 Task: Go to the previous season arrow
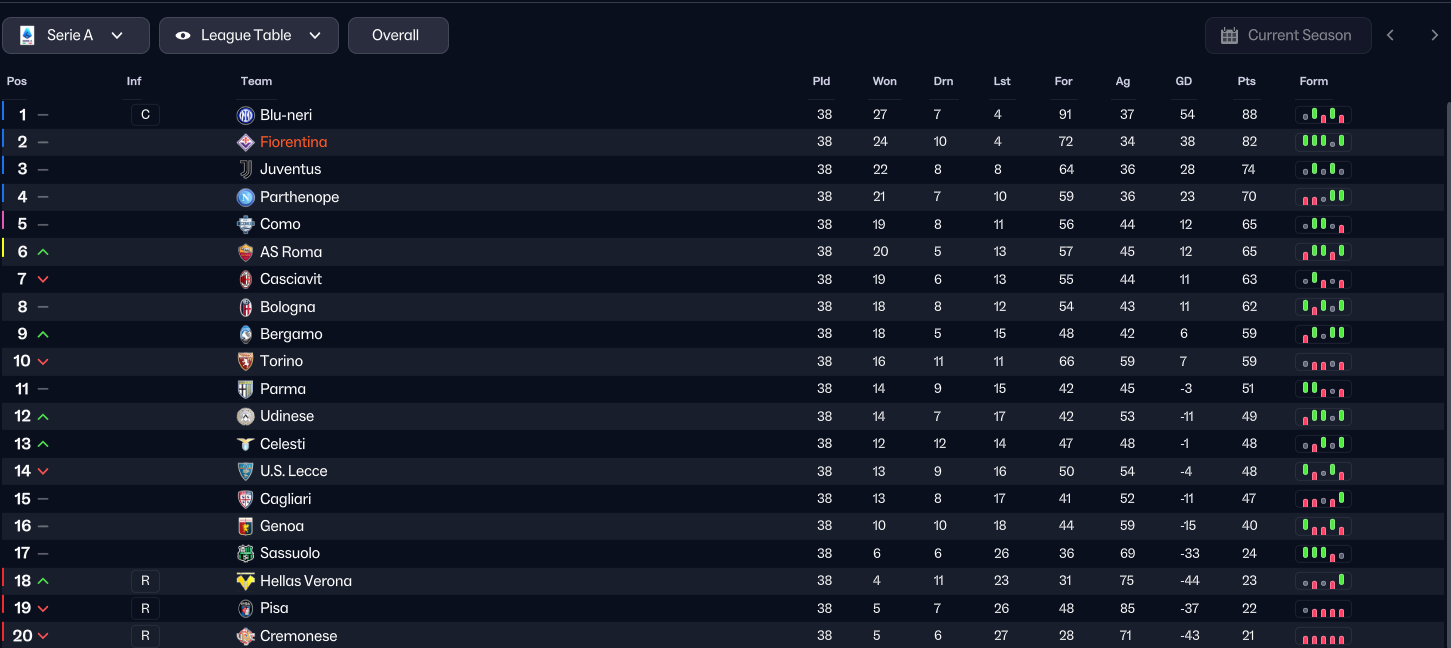pos(1390,36)
